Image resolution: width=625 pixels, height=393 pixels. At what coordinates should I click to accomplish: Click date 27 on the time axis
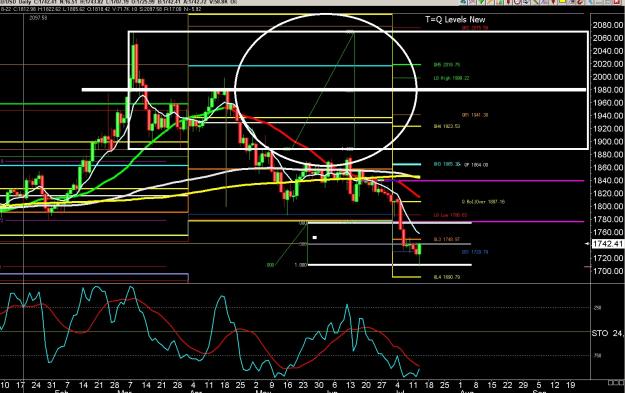pyautogui.click(x=381, y=385)
